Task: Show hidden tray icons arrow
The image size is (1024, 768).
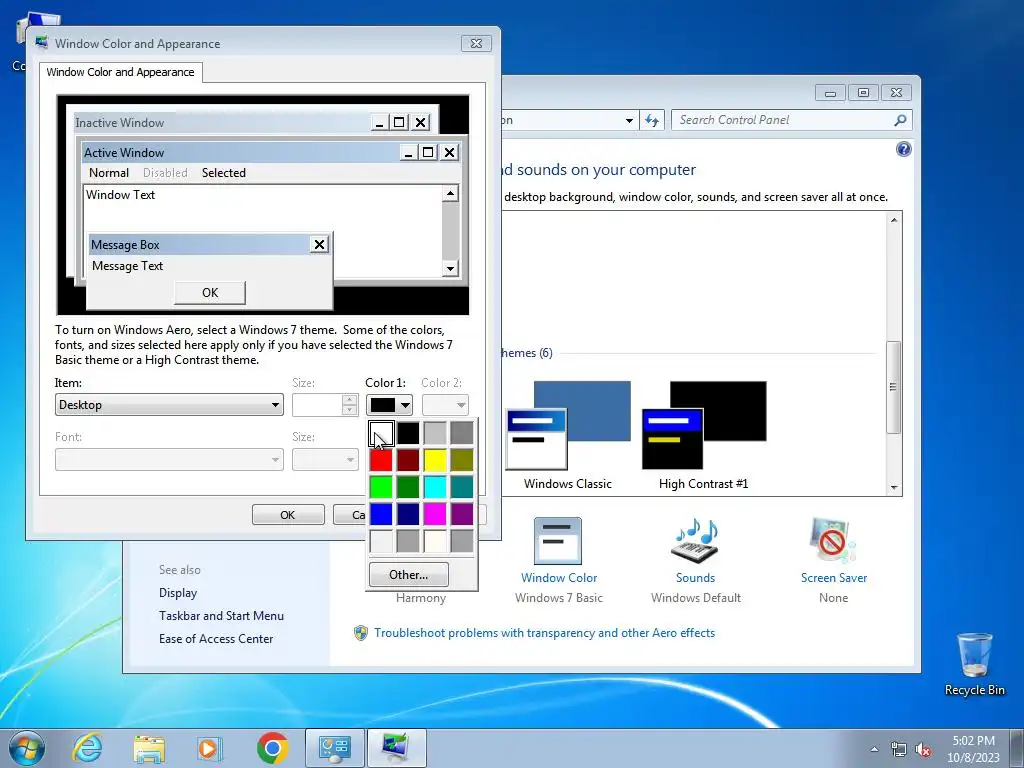Action: click(x=874, y=749)
